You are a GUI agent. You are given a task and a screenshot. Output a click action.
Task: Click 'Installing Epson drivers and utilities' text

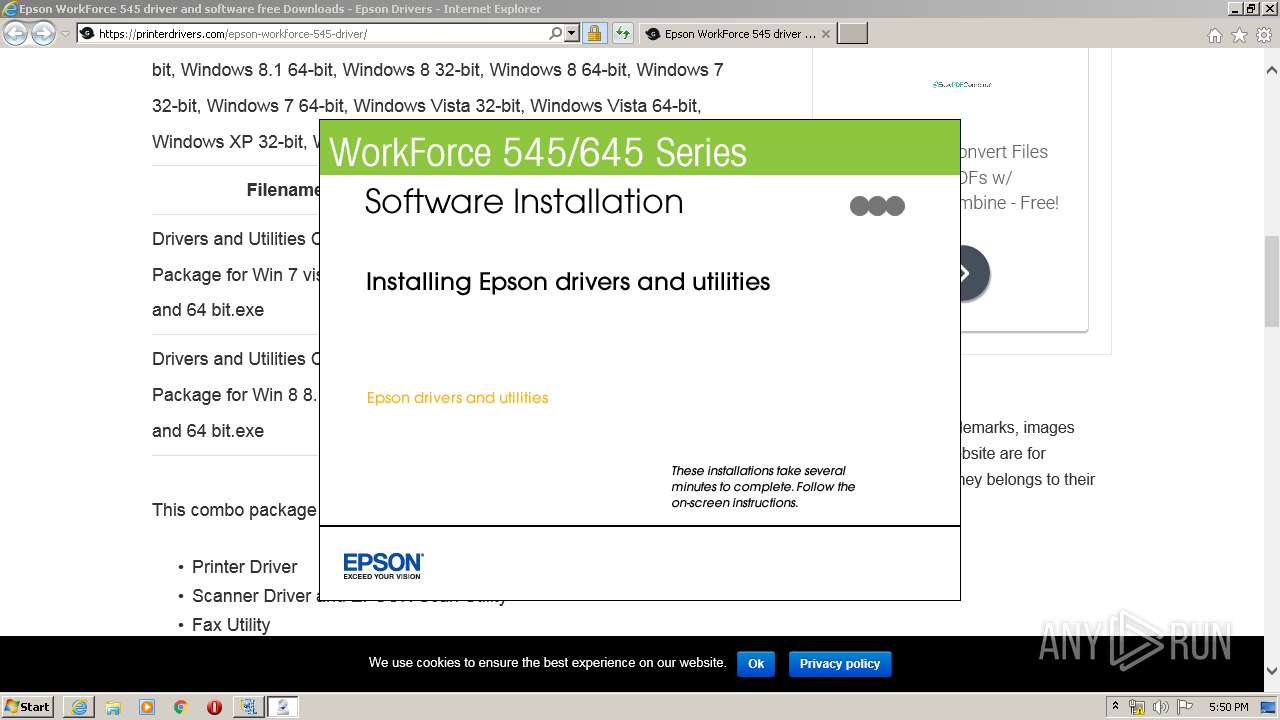tap(568, 282)
